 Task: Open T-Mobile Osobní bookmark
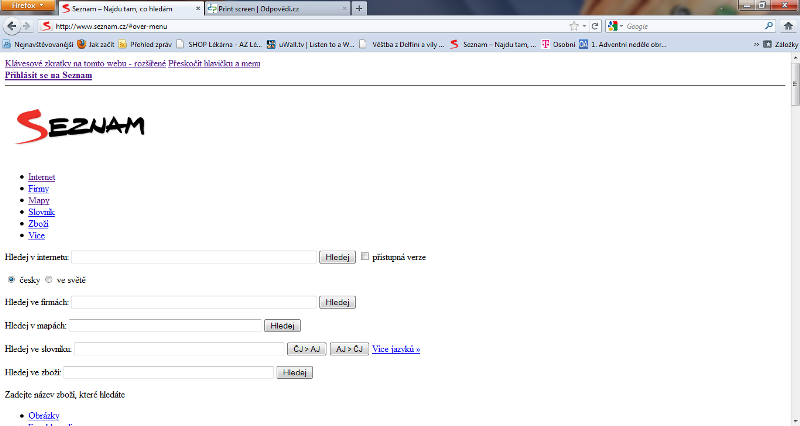click(558, 44)
